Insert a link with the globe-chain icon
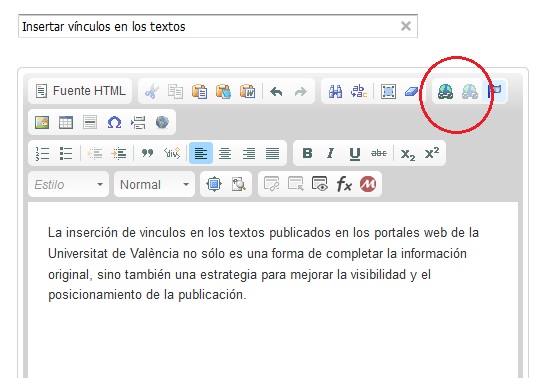This screenshot has height=378, width=540. coord(446,92)
